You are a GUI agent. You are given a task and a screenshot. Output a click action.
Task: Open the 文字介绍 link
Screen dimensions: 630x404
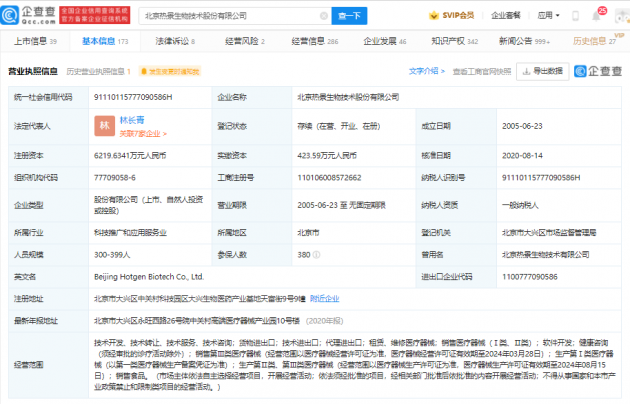click(427, 71)
